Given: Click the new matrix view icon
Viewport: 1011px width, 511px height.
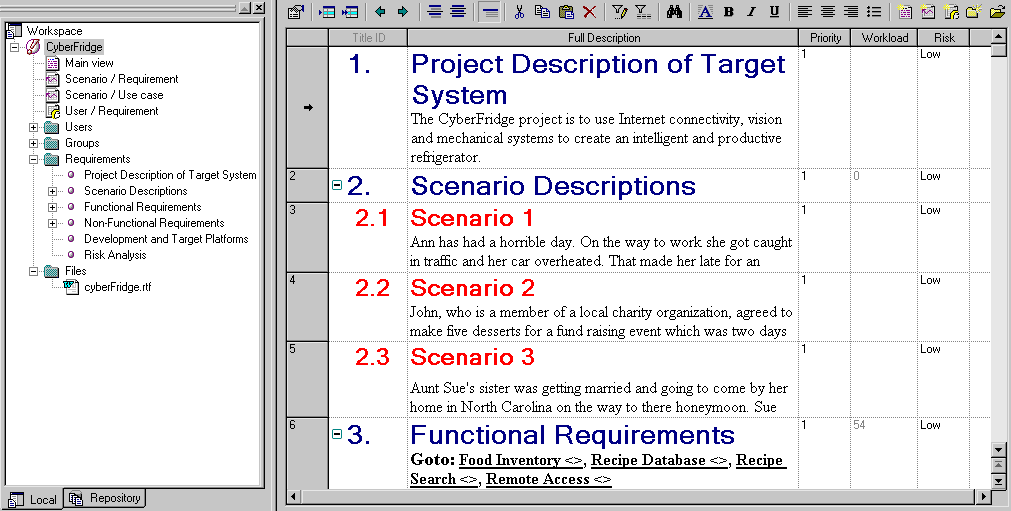Looking at the screenshot, I should pos(928,12).
